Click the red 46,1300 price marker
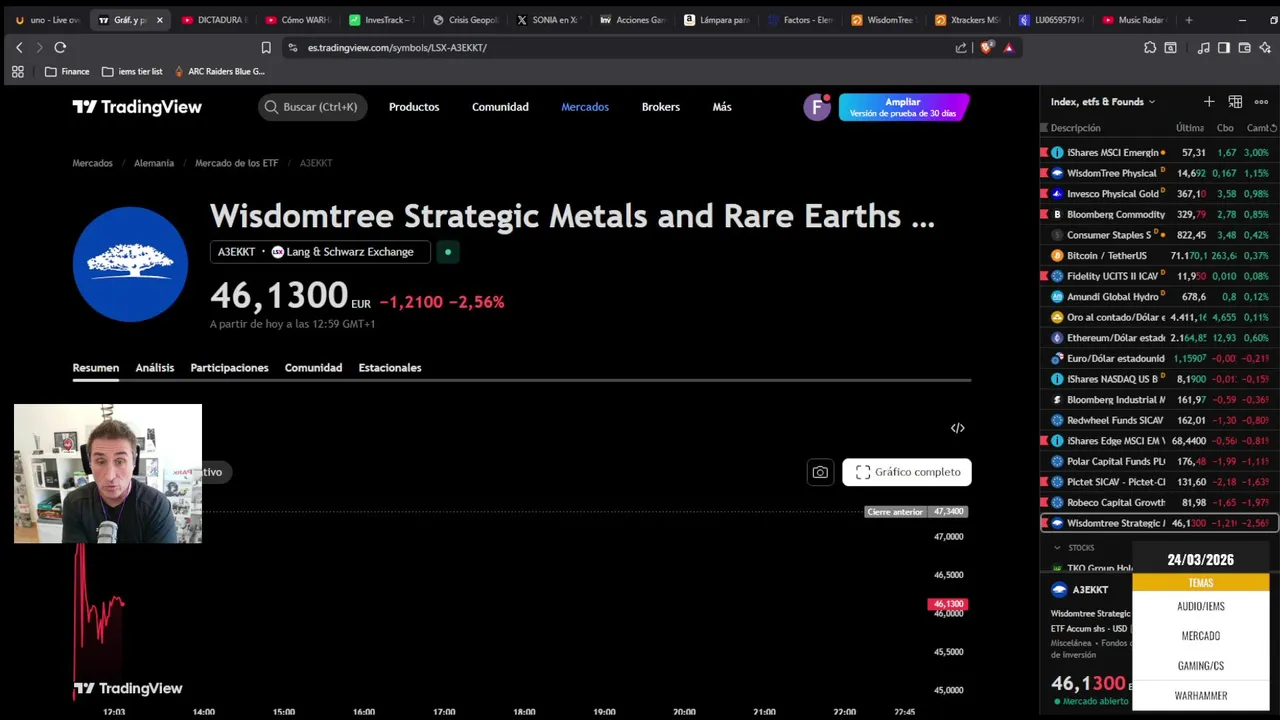Screen dimensions: 1280x720 click(948, 604)
